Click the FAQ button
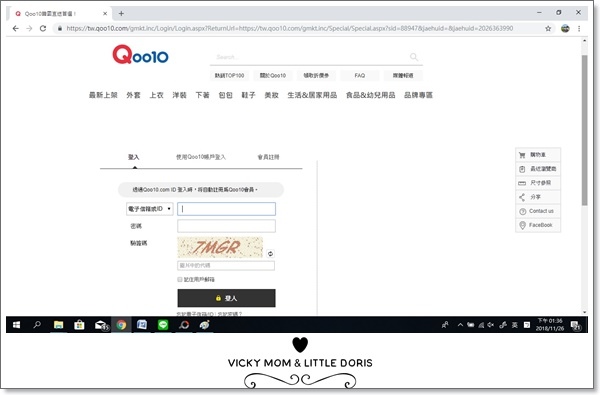Screen dimensions: 600x395 click(x=360, y=75)
